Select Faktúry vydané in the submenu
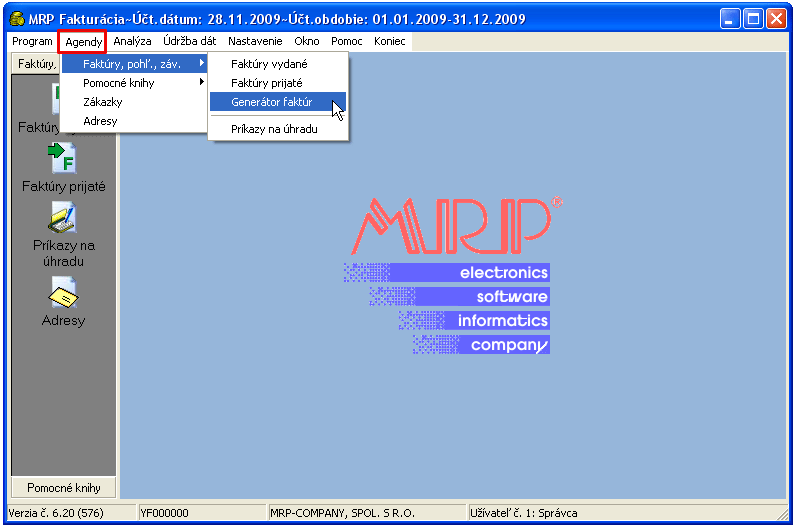The image size is (796, 527). tap(278, 64)
